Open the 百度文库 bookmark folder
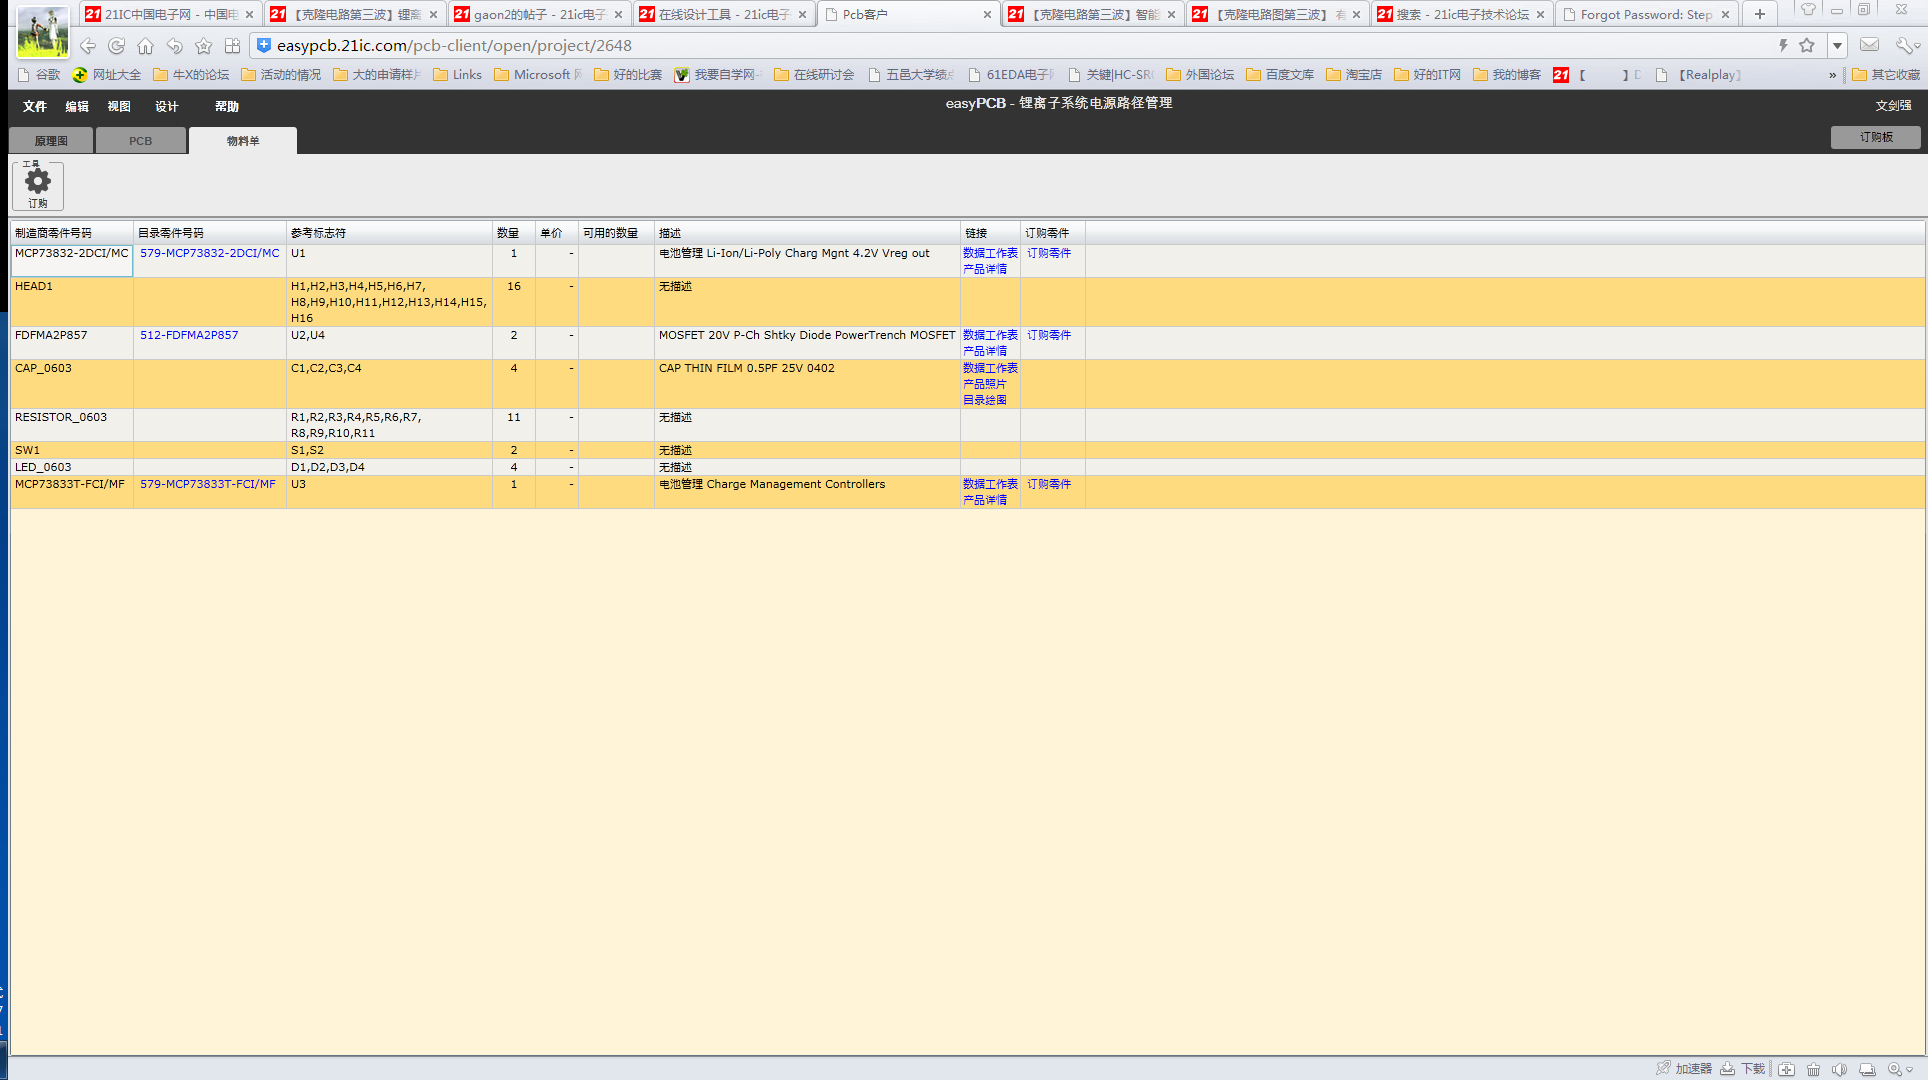 1280,75
